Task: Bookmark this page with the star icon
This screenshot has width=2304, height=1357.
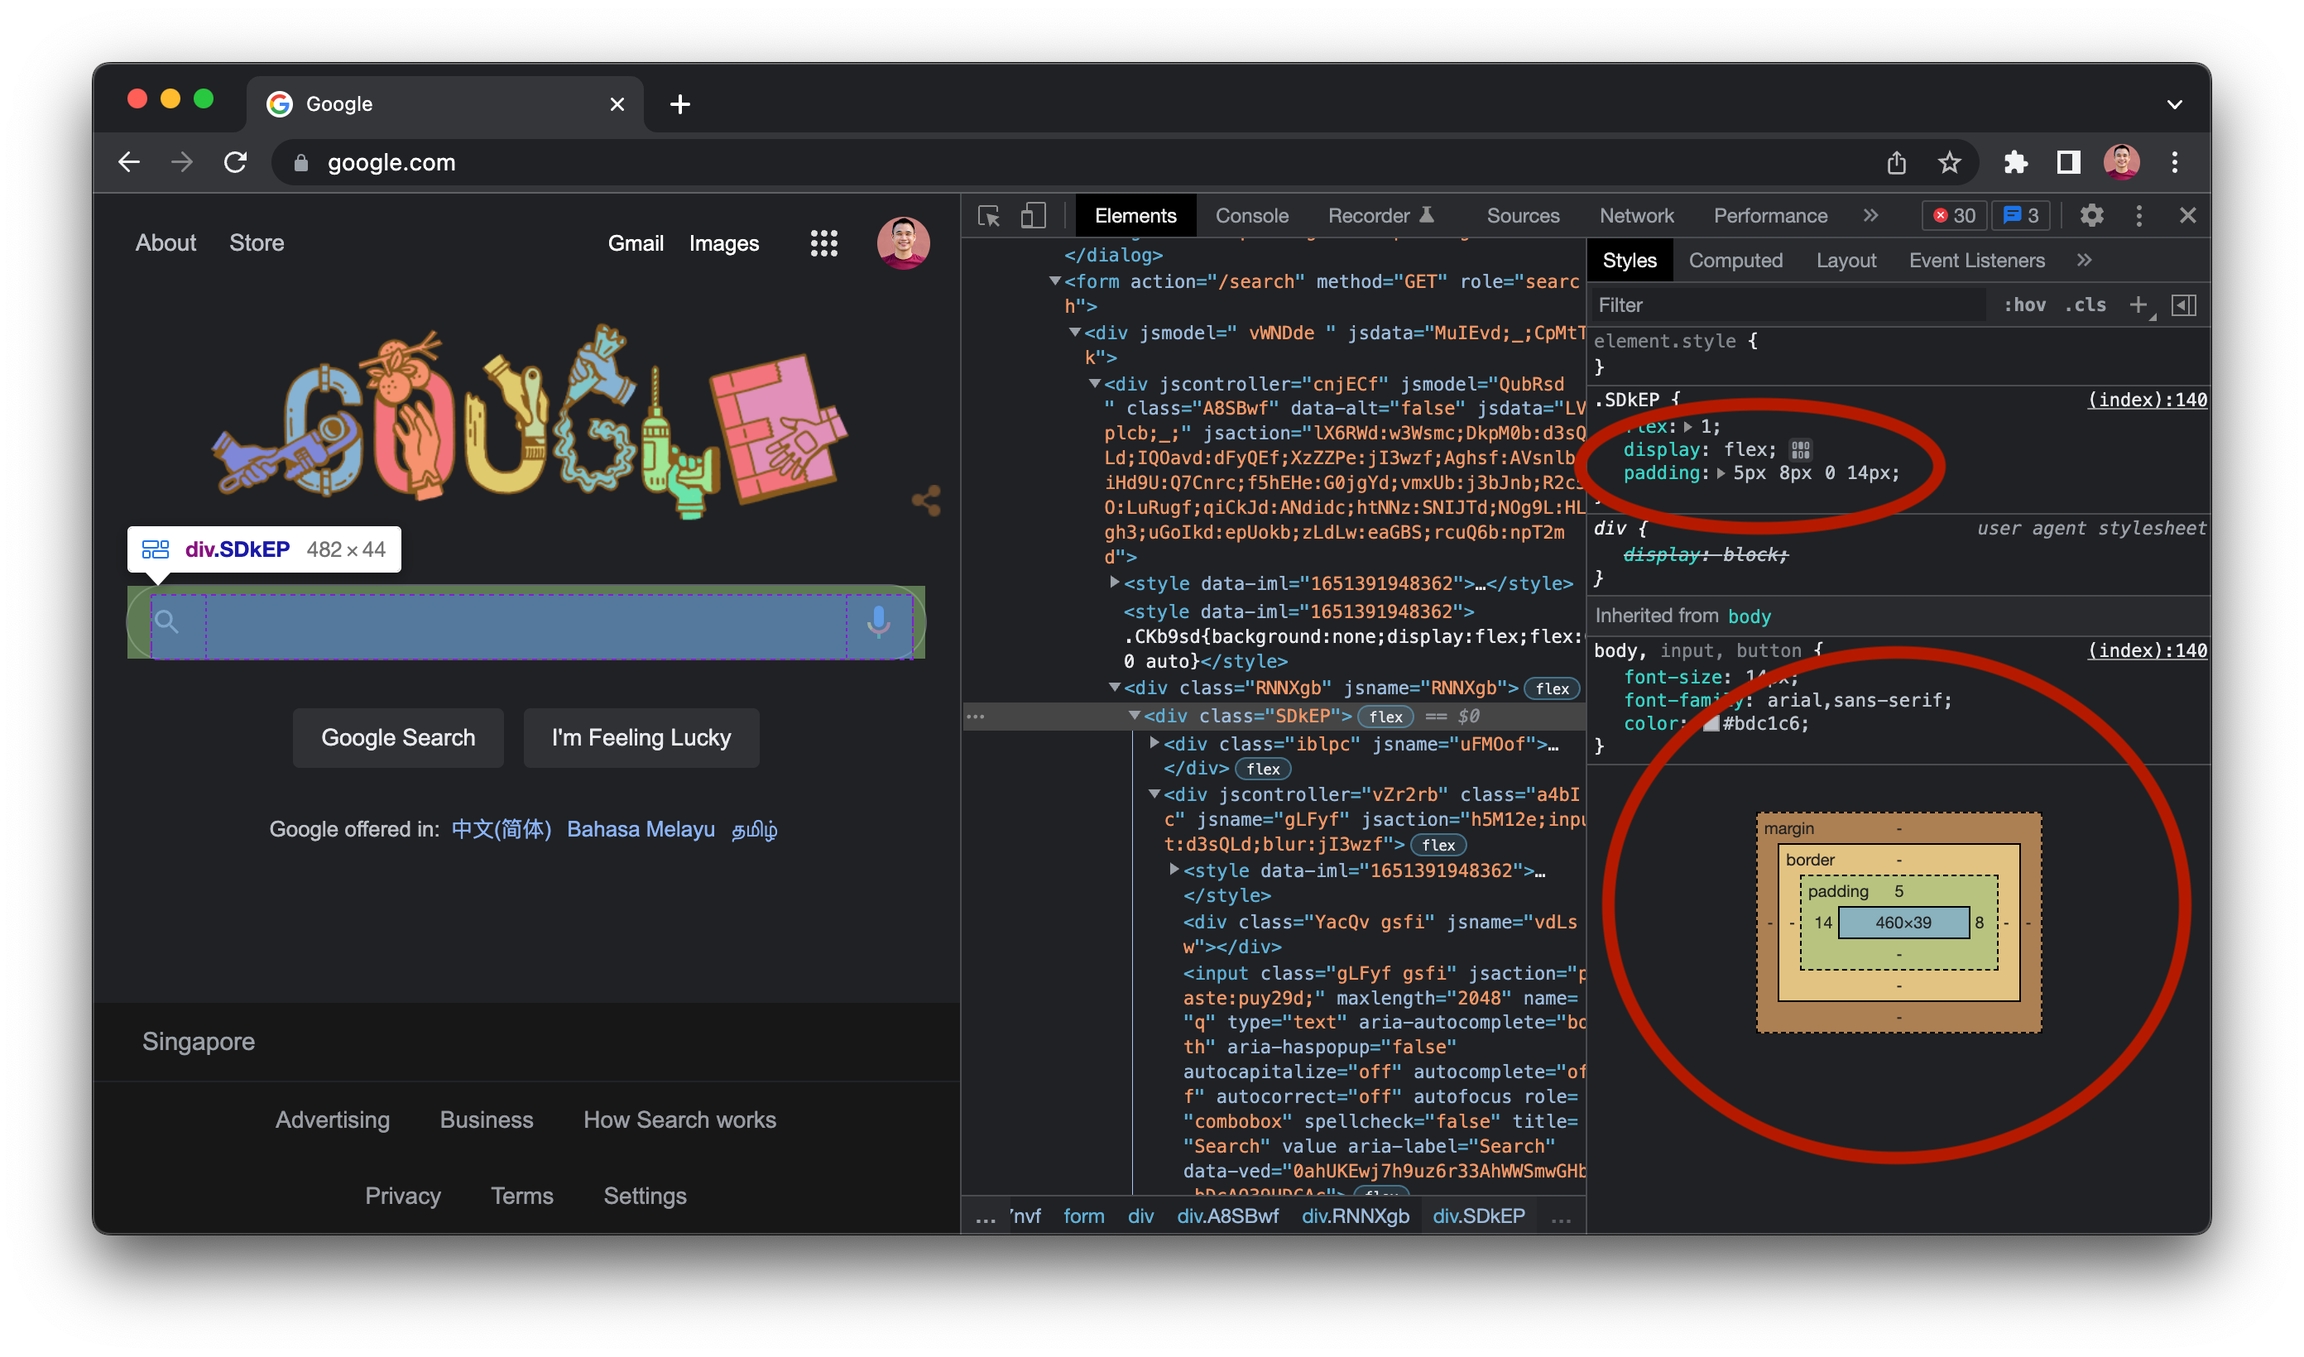Action: coord(1949,162)
